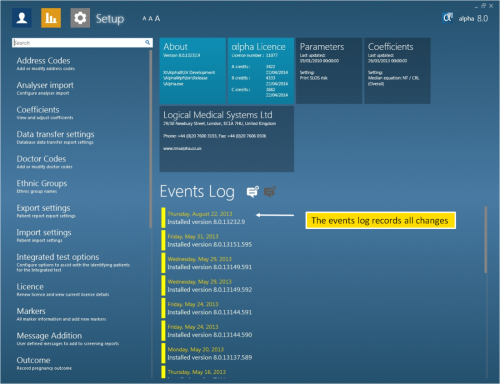Click the alpha logo icon at top right
Viewport: 500px width, 384px height.
[x=448, y=18]
